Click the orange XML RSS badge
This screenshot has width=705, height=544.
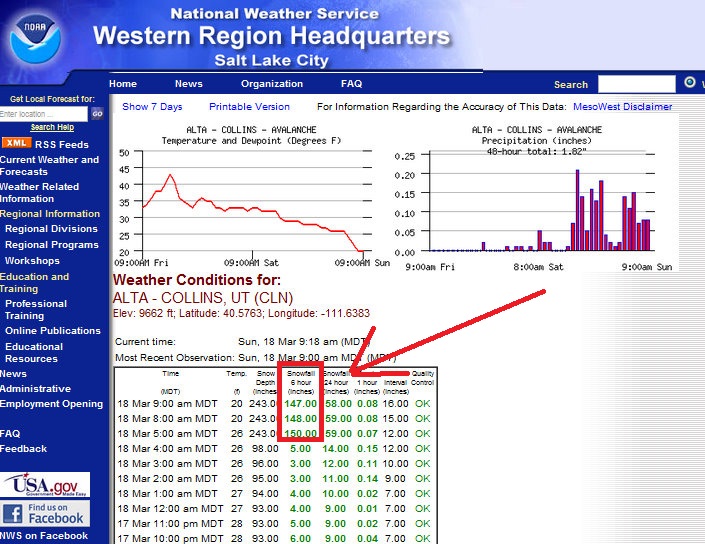pos(16,144)
